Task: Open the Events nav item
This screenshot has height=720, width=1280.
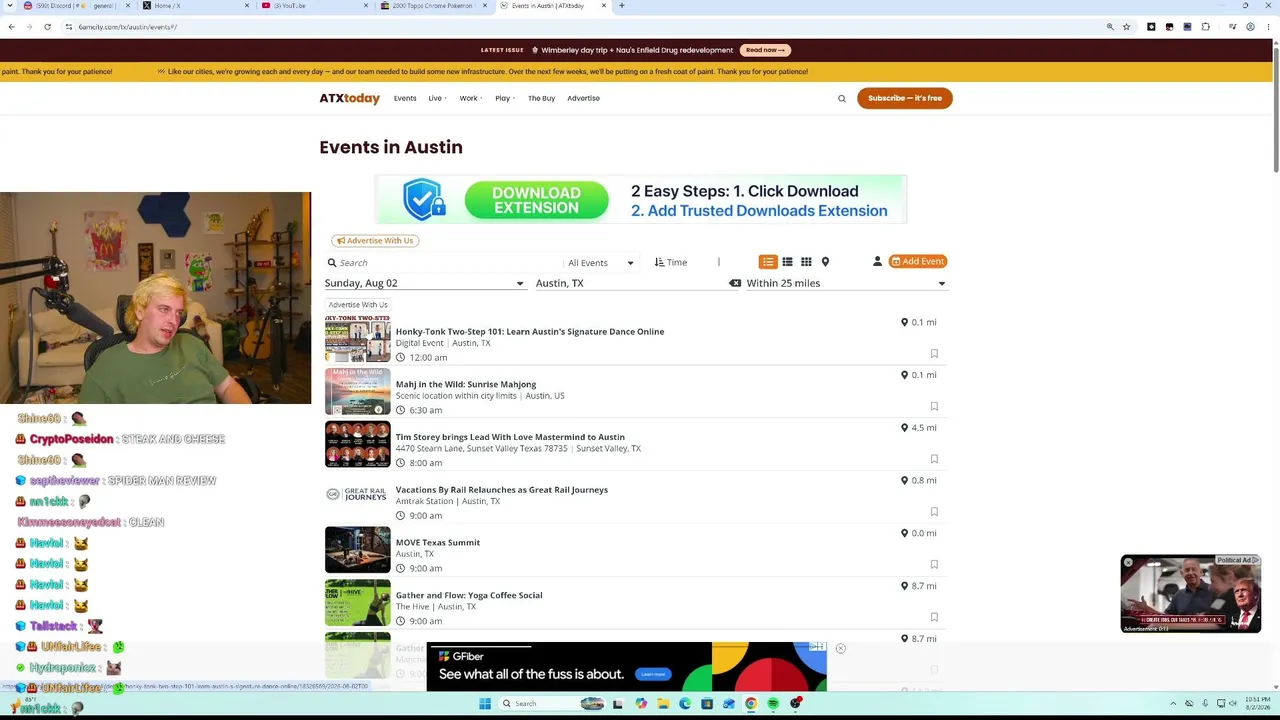Action: pos(405,98)
